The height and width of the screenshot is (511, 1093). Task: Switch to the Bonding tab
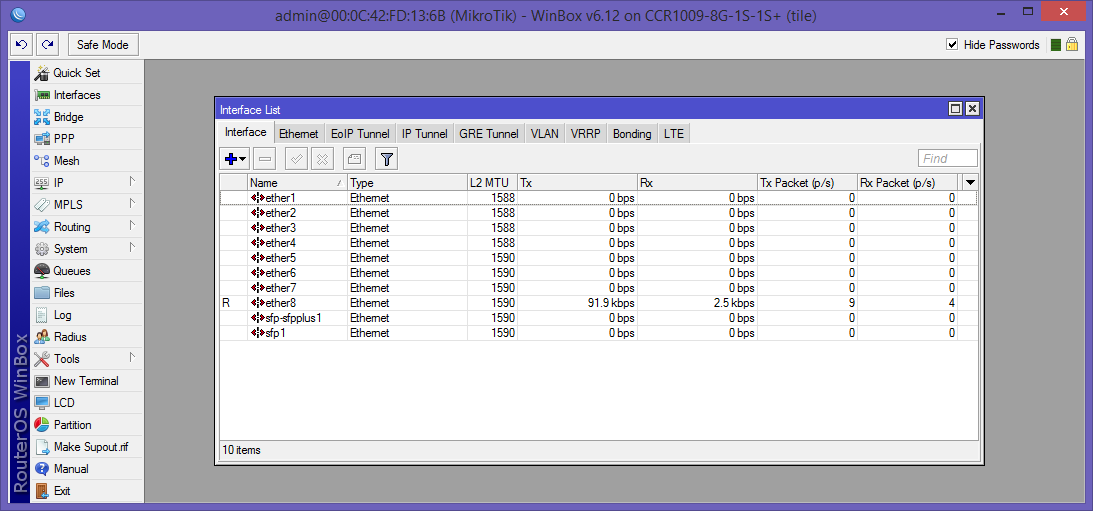[632, 134]
